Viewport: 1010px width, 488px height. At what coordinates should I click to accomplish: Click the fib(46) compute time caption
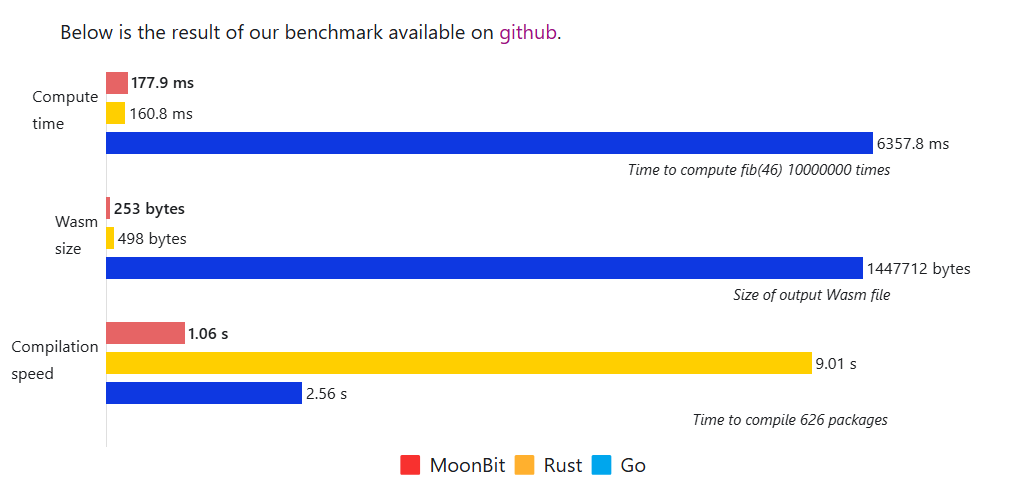(758, 170)
